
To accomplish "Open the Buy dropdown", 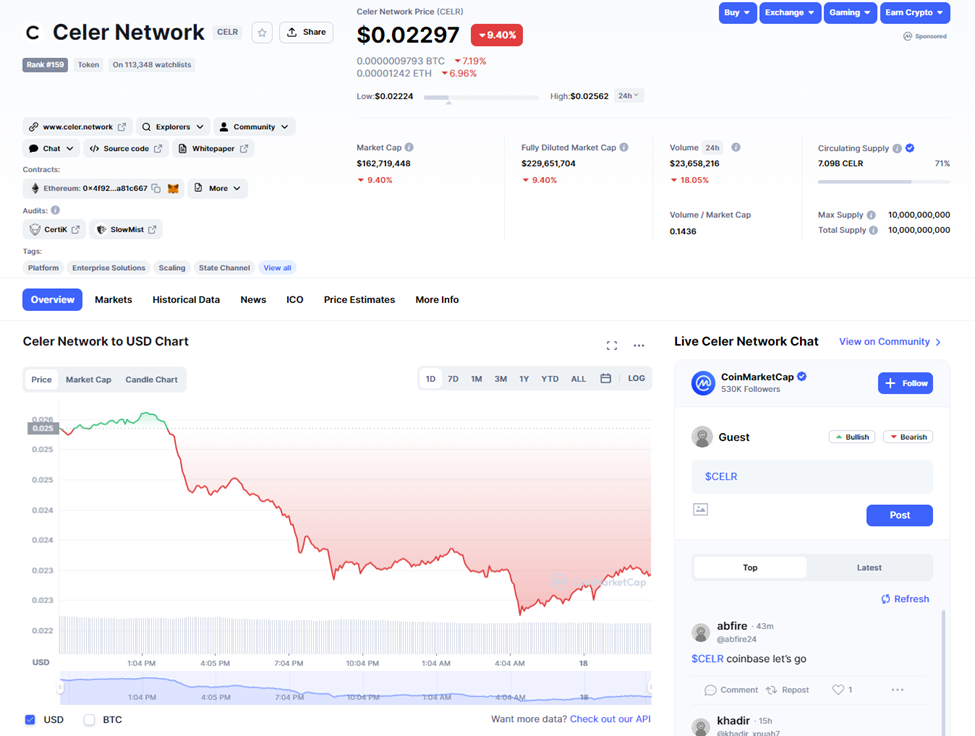I will point(737,12).
